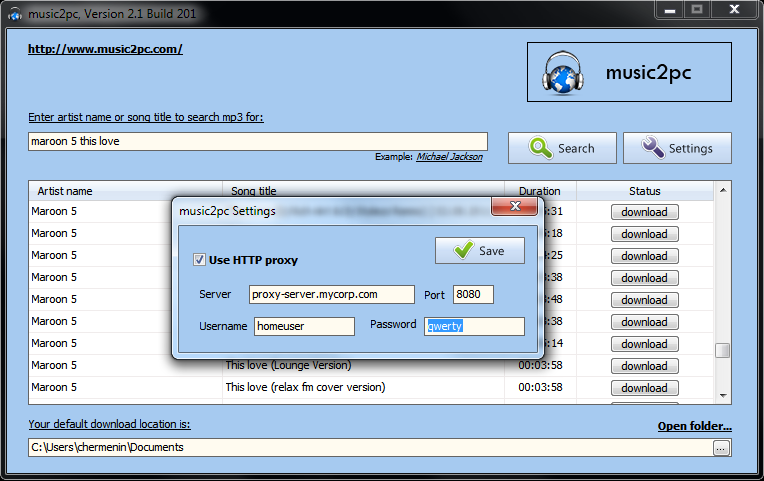The width and height of the screenshot is (764, 481).
Task: Click the wrench icon on Settings button
Action: 653,147
